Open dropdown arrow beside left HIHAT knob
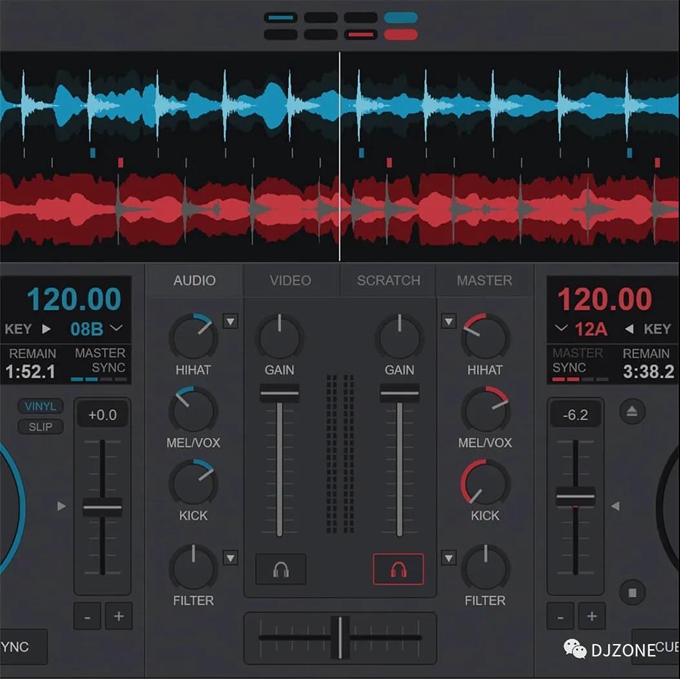The image size is (680, 679). coord(230,321)
